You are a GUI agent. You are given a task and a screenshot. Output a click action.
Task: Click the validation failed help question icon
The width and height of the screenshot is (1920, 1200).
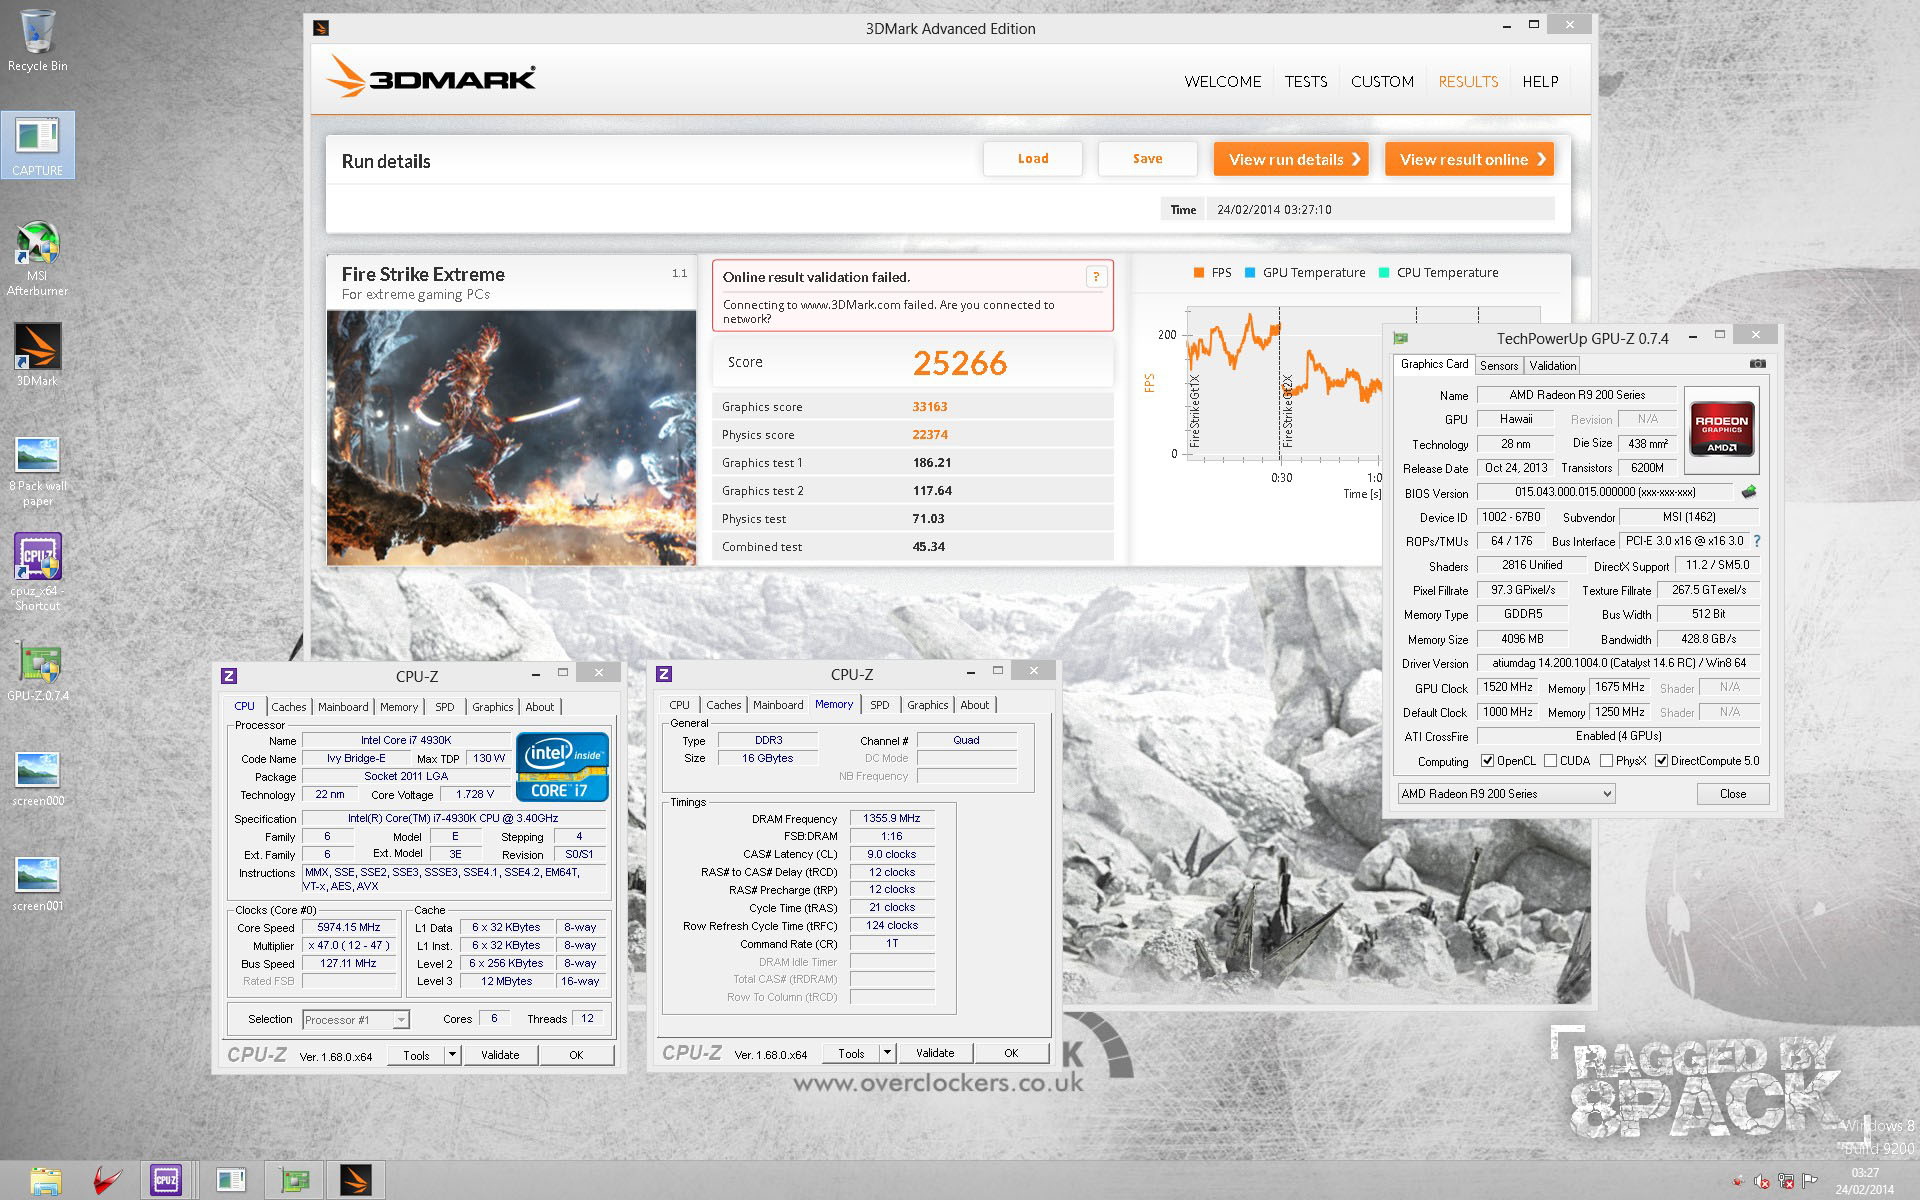(x=1096, y=277)
